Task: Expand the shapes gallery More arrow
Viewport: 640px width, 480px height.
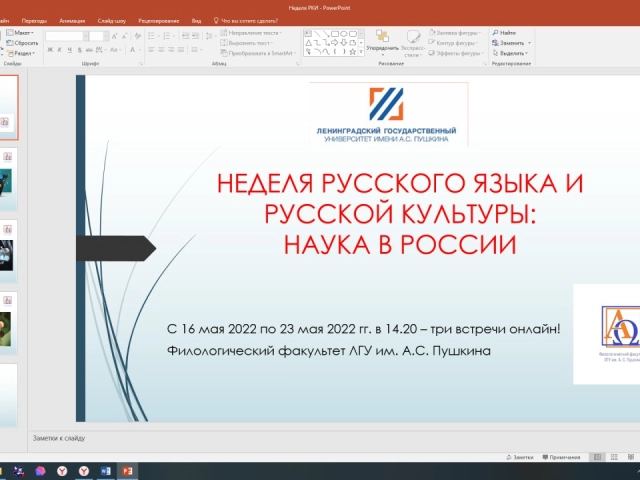Action: [x=361, y=52]
